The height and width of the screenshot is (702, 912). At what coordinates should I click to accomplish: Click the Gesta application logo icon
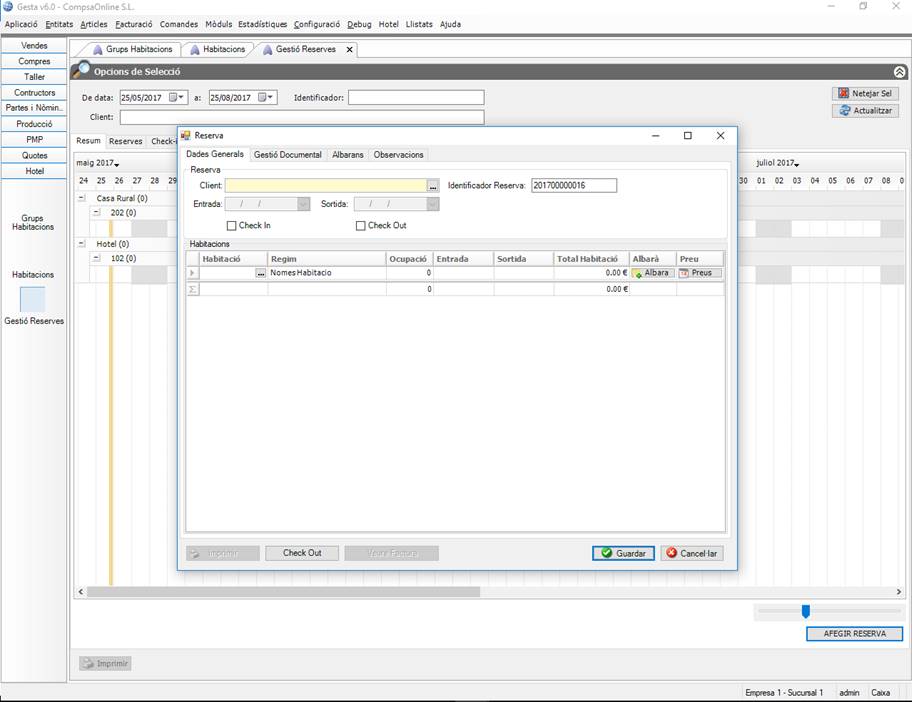click(x=8, y=7)
